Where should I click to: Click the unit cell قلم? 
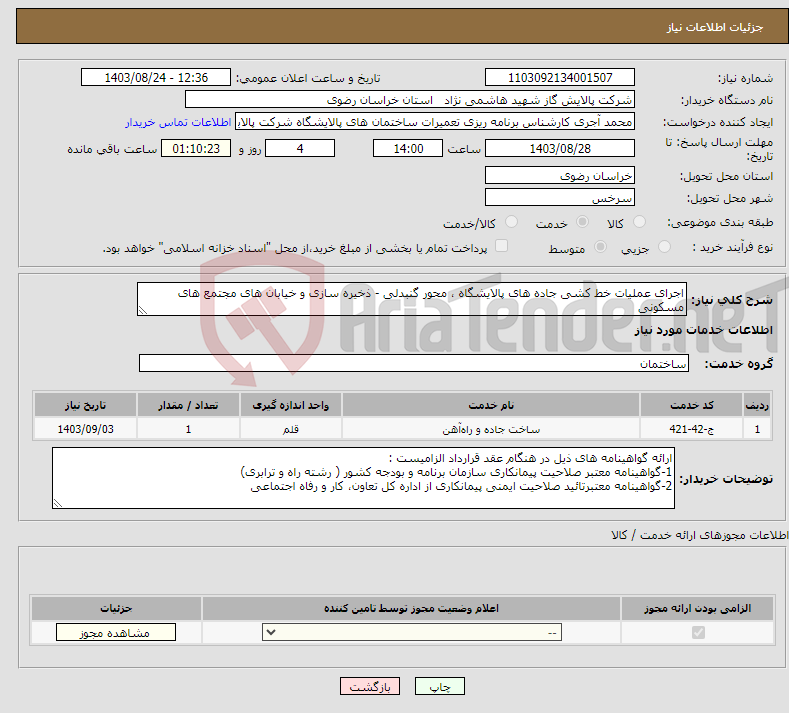tap(291, 429)
